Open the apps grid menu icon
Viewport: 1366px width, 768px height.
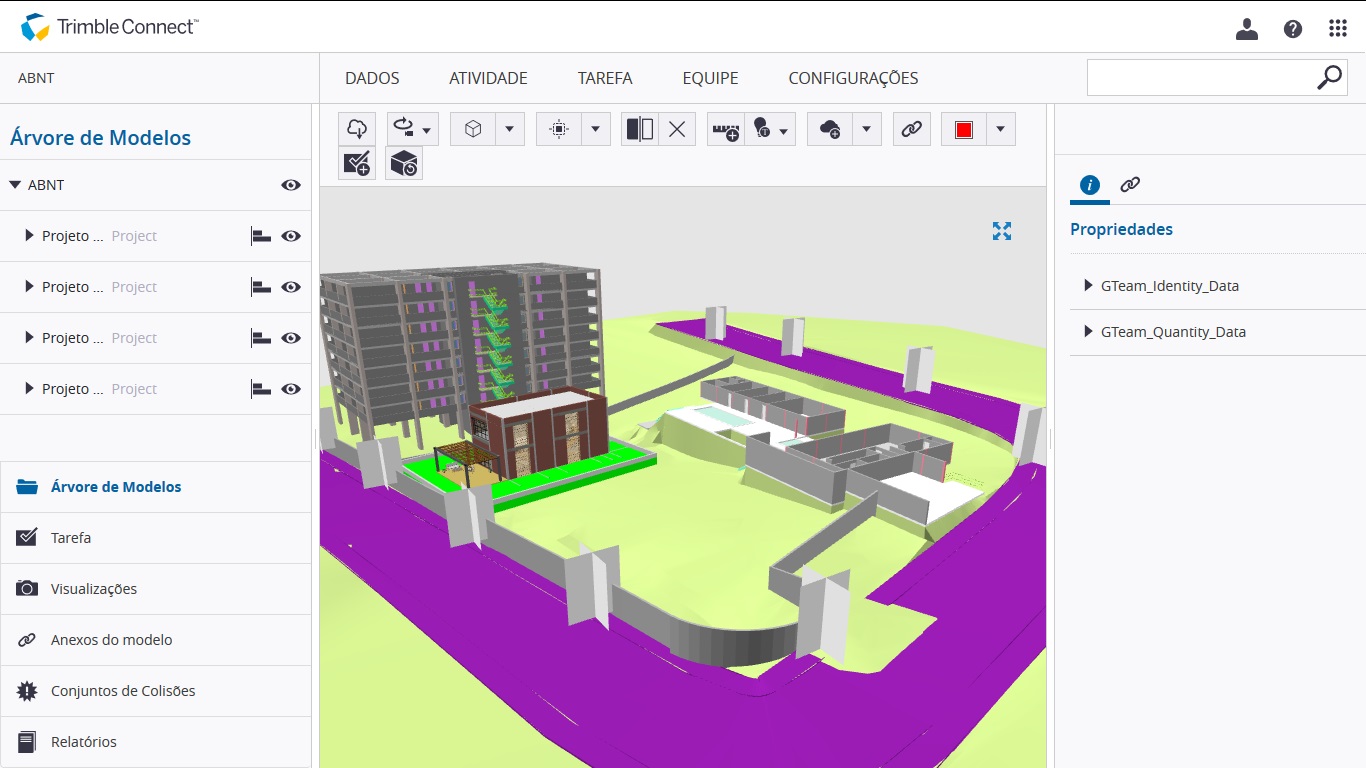[1338, 29]
